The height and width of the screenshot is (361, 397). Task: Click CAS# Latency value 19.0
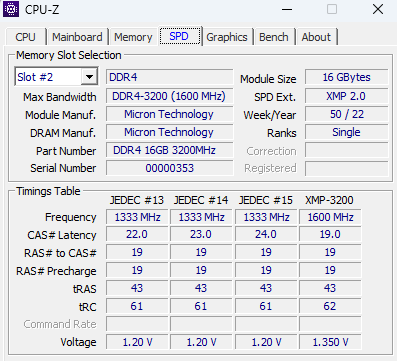[x=330, y=234]
